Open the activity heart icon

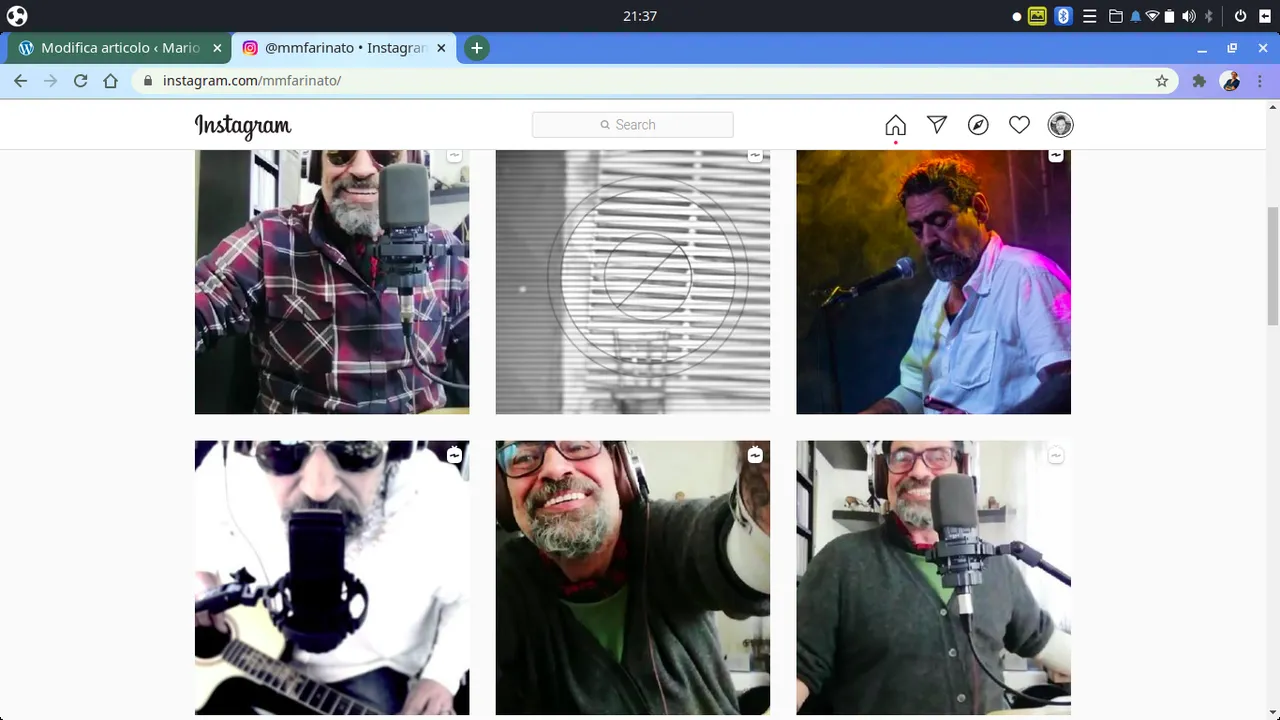pos(1019,124)
